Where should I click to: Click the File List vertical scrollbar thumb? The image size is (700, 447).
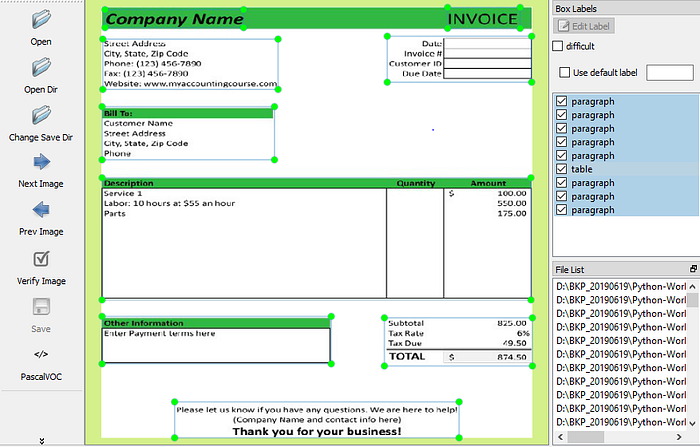tap(692, 300)
